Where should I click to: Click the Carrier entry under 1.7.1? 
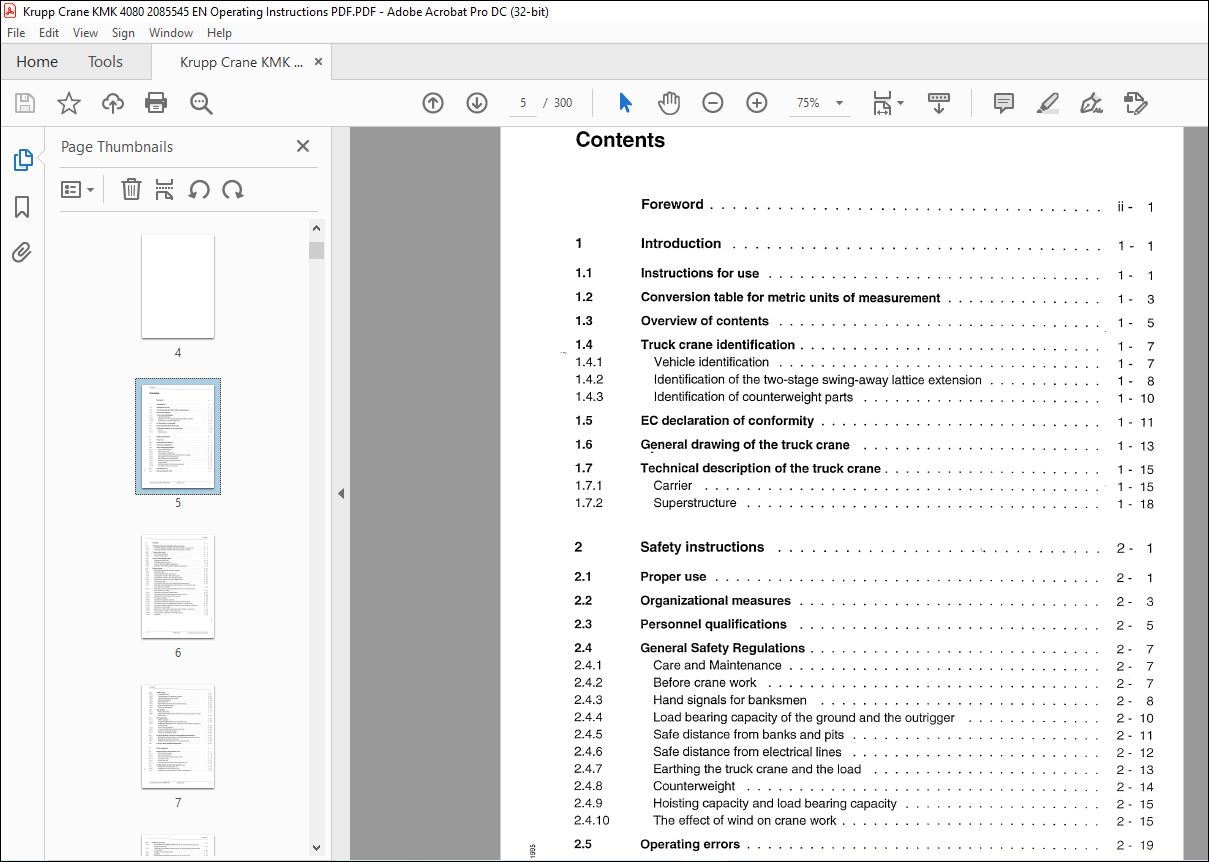(x=673, y=486)
